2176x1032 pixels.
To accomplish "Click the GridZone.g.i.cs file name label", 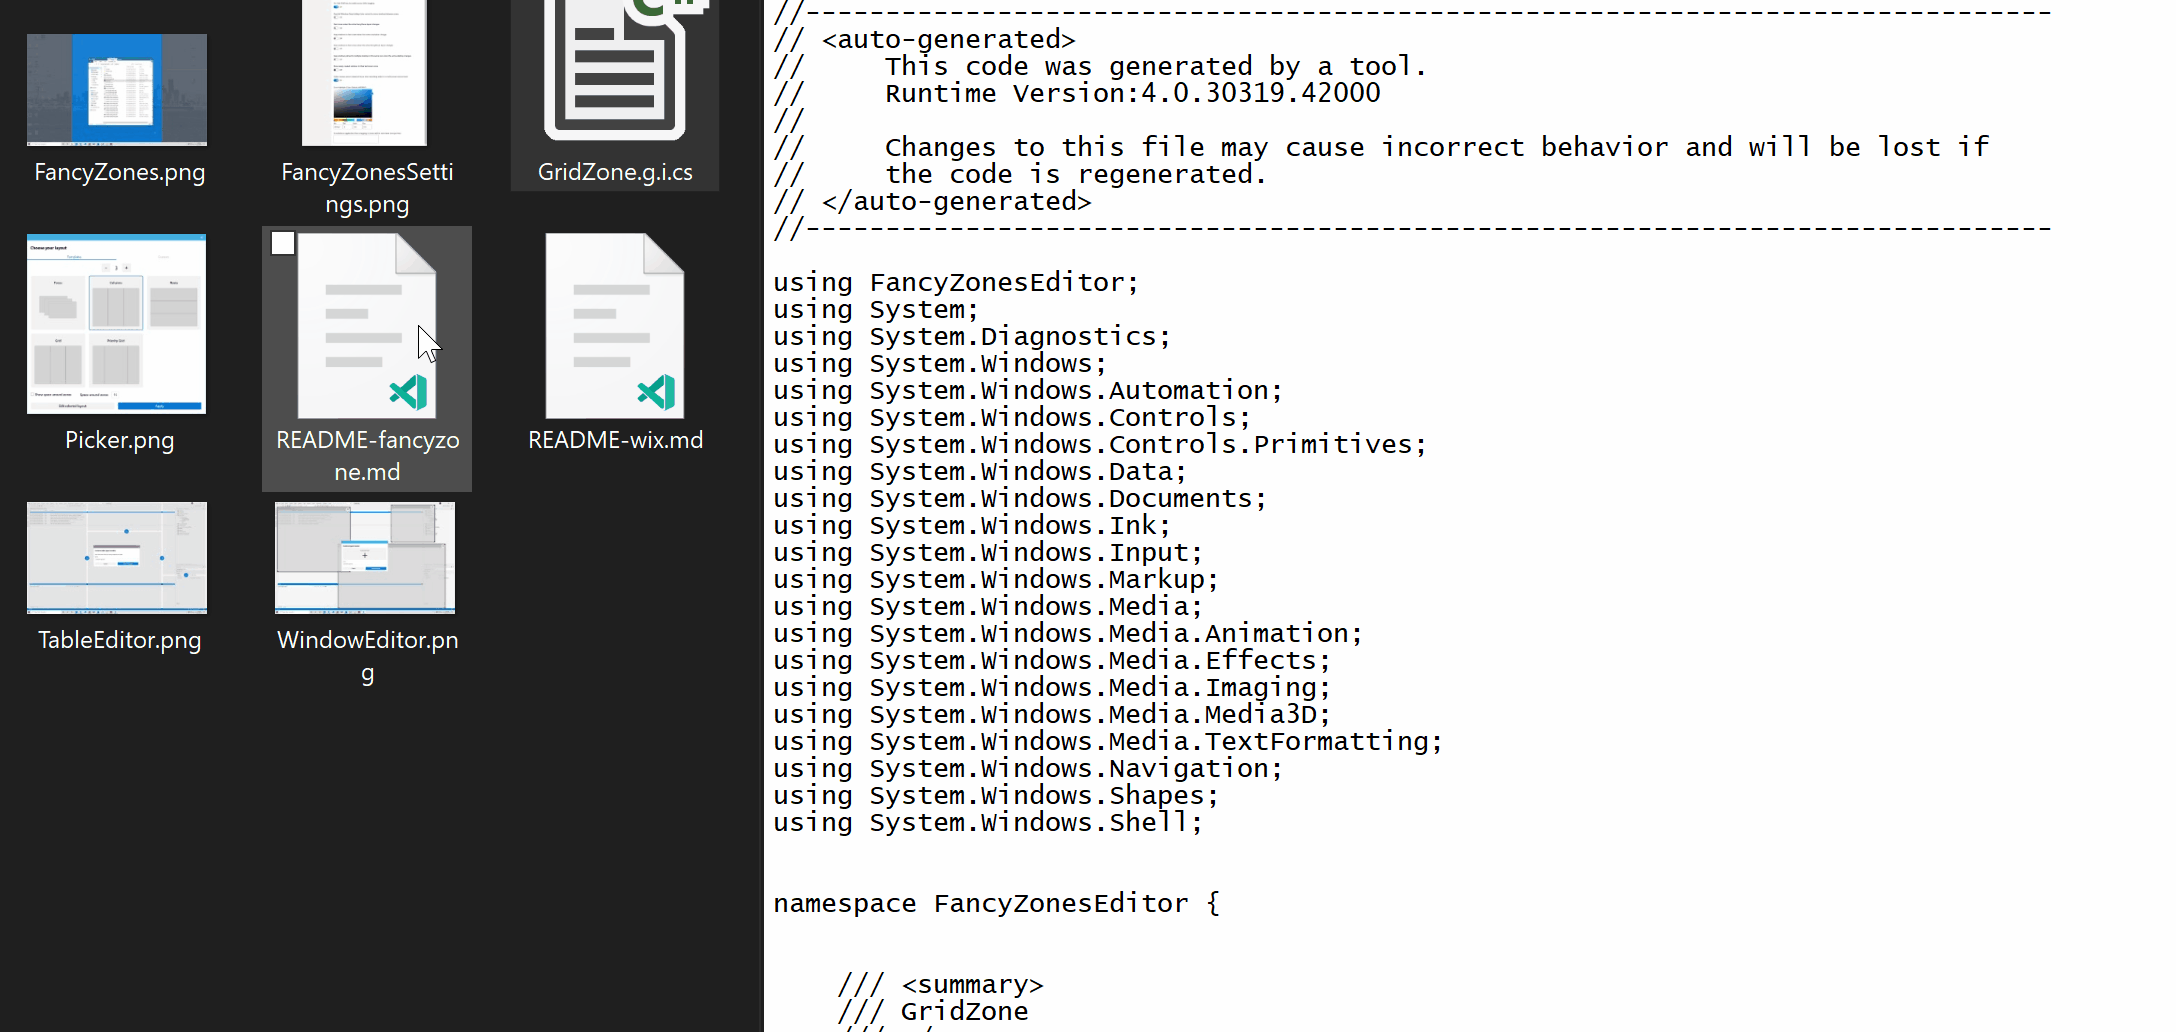I will [x=615, y=172].
